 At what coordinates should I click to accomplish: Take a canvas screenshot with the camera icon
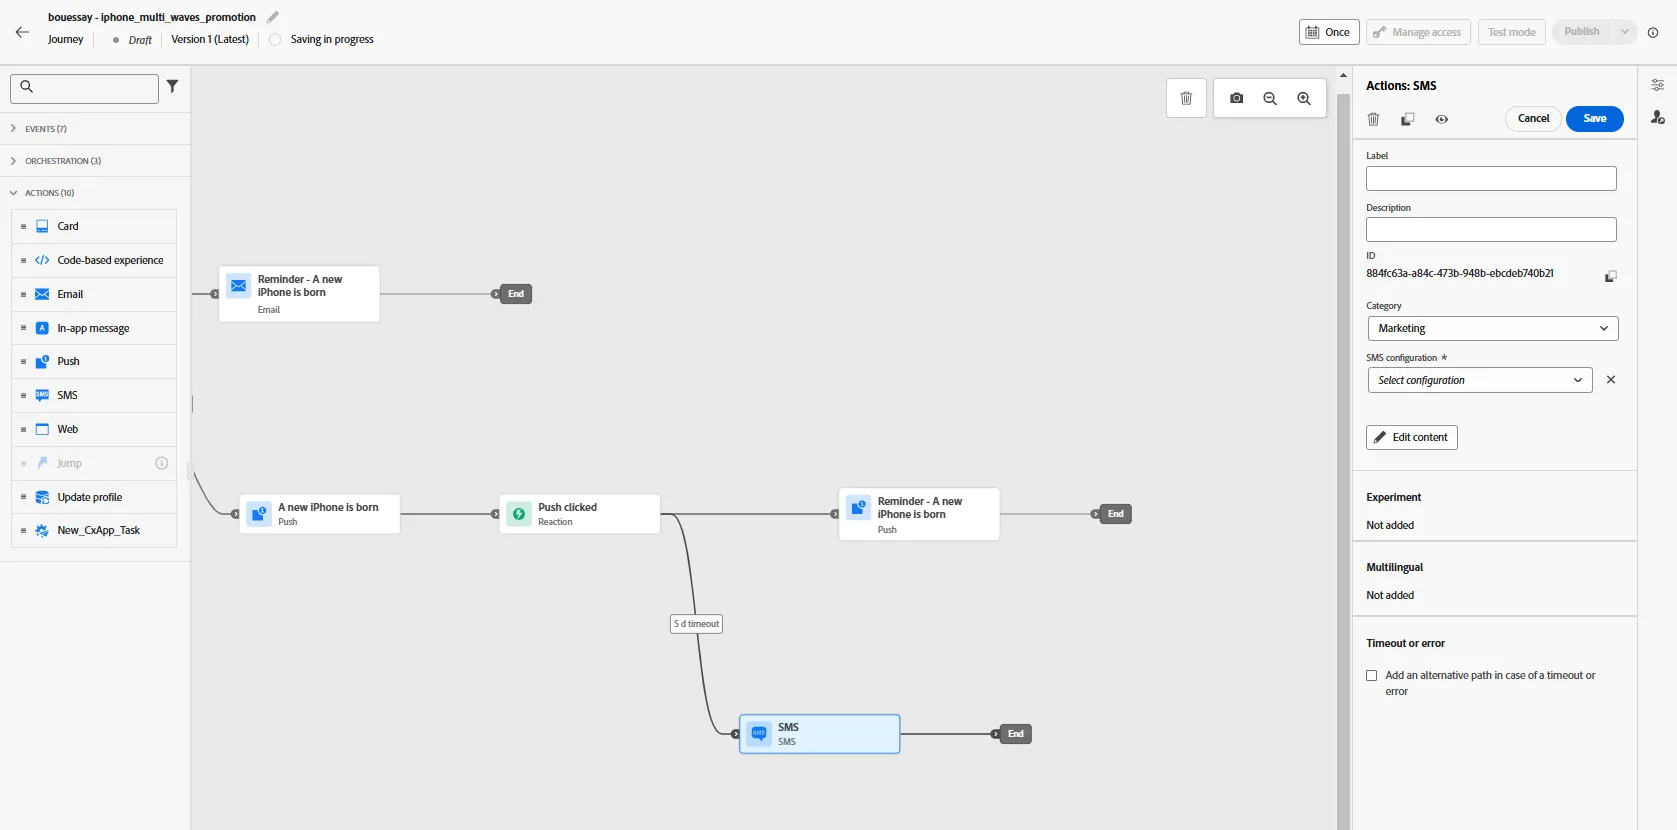1237,98
